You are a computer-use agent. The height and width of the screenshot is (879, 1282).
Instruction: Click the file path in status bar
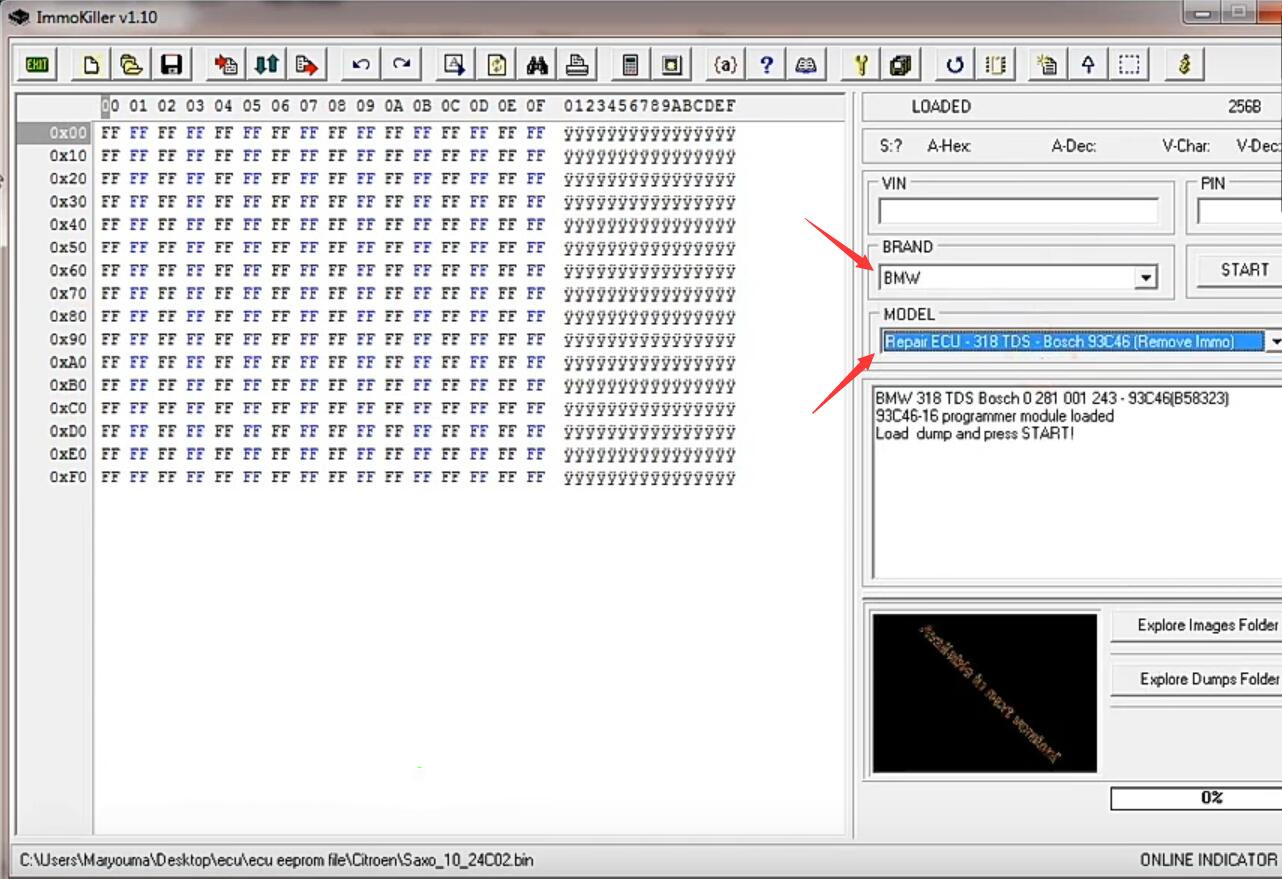pos(277,860)
